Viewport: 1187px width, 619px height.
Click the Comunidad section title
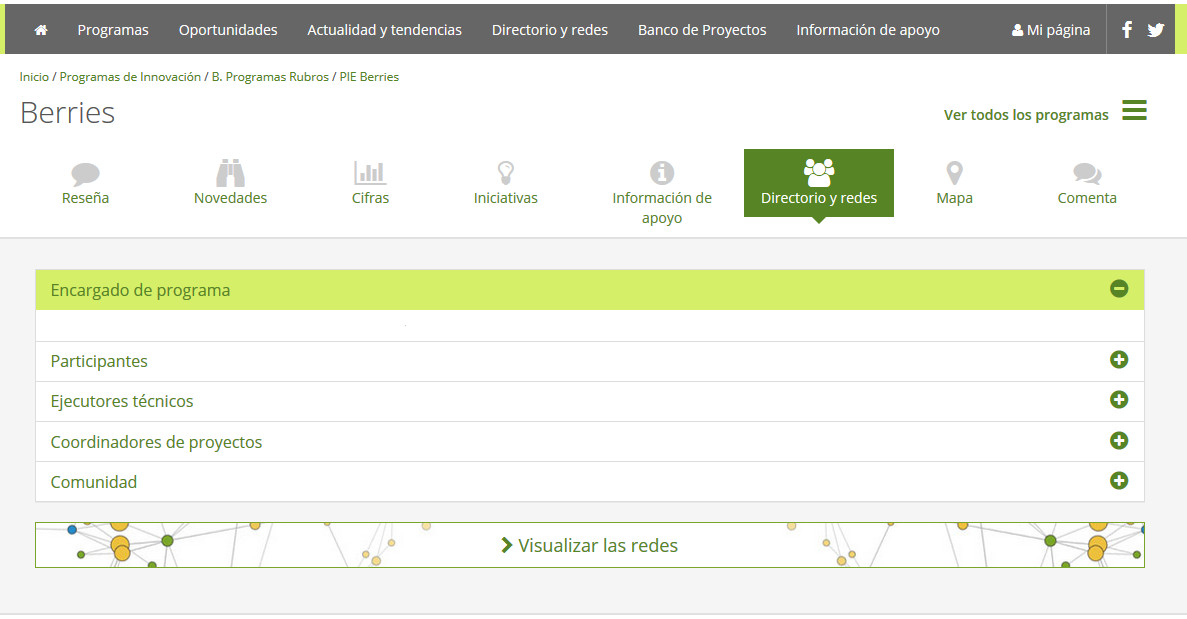[94, 482]
